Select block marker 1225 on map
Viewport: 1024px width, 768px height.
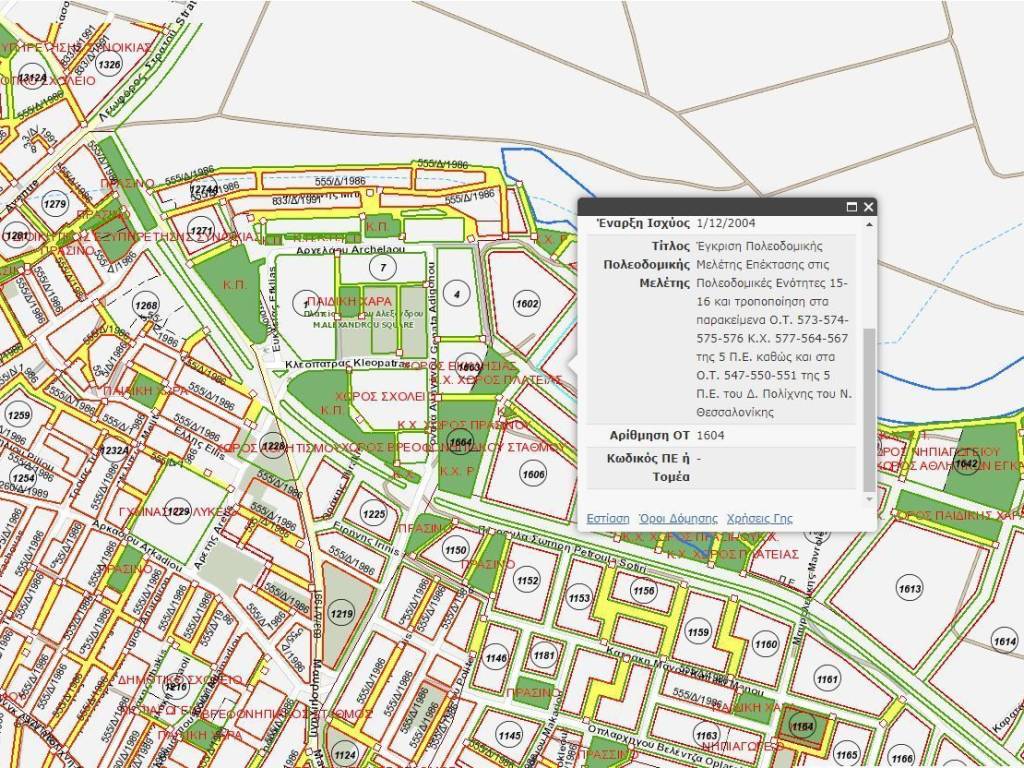(x=373, y=515)
